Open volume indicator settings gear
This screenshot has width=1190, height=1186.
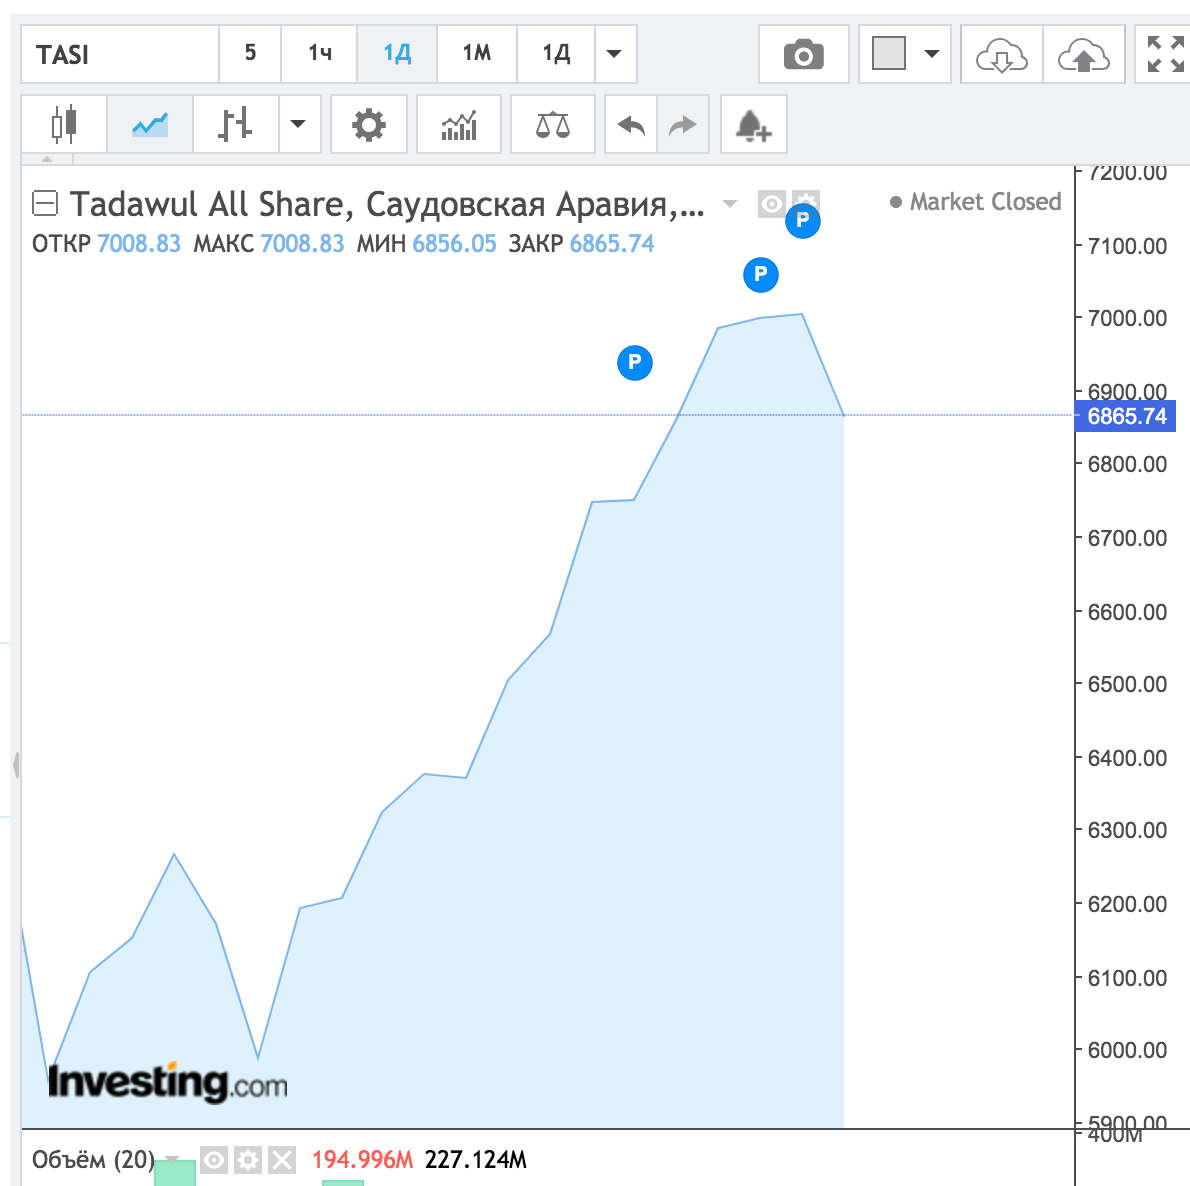[x=247, y=1159]
